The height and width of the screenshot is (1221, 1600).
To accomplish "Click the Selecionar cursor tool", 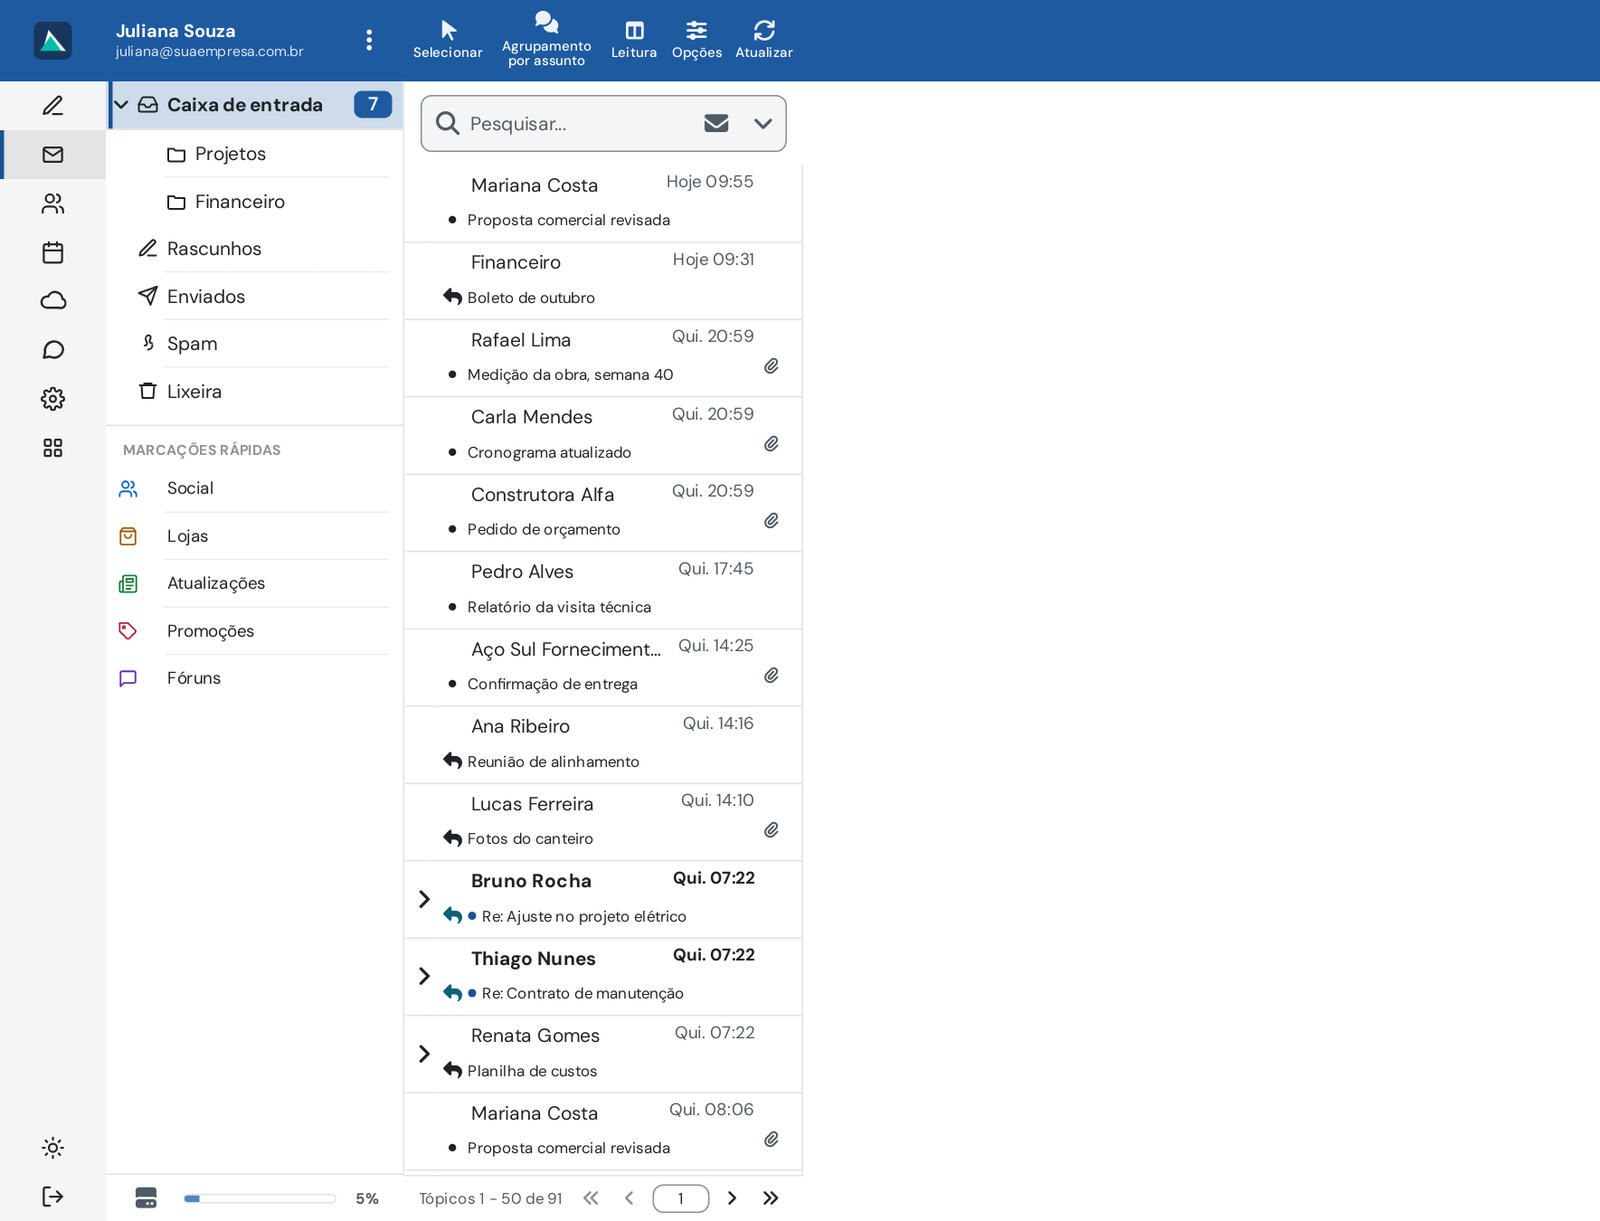I will tap(448, 40).
